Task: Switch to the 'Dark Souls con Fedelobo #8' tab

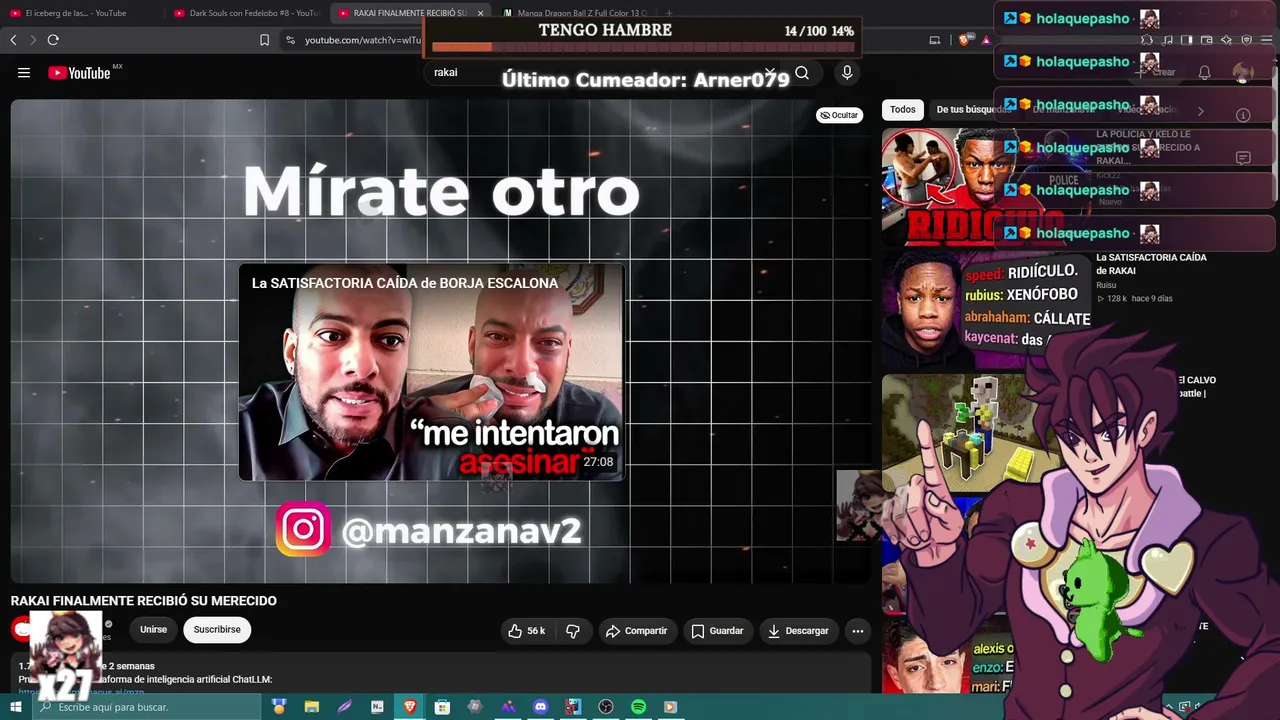Action: [245, 13]
